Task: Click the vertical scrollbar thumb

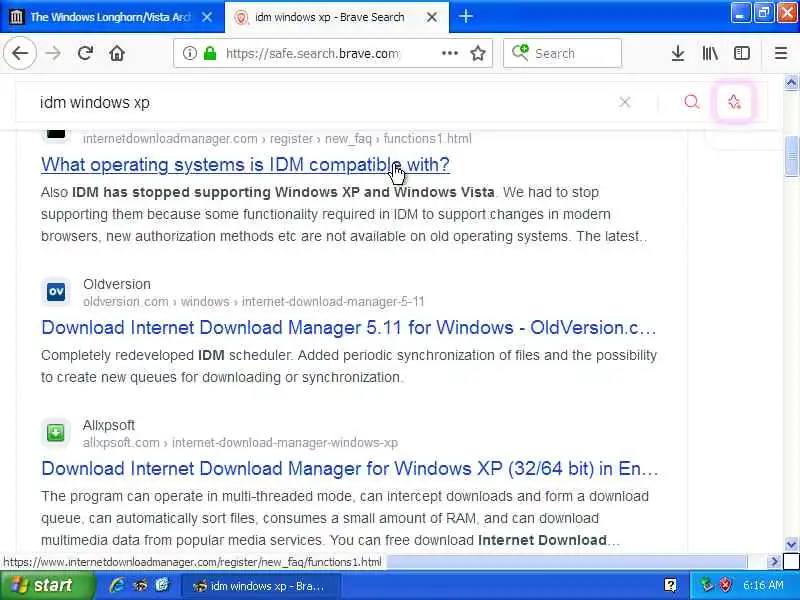Action: point(791,156)
